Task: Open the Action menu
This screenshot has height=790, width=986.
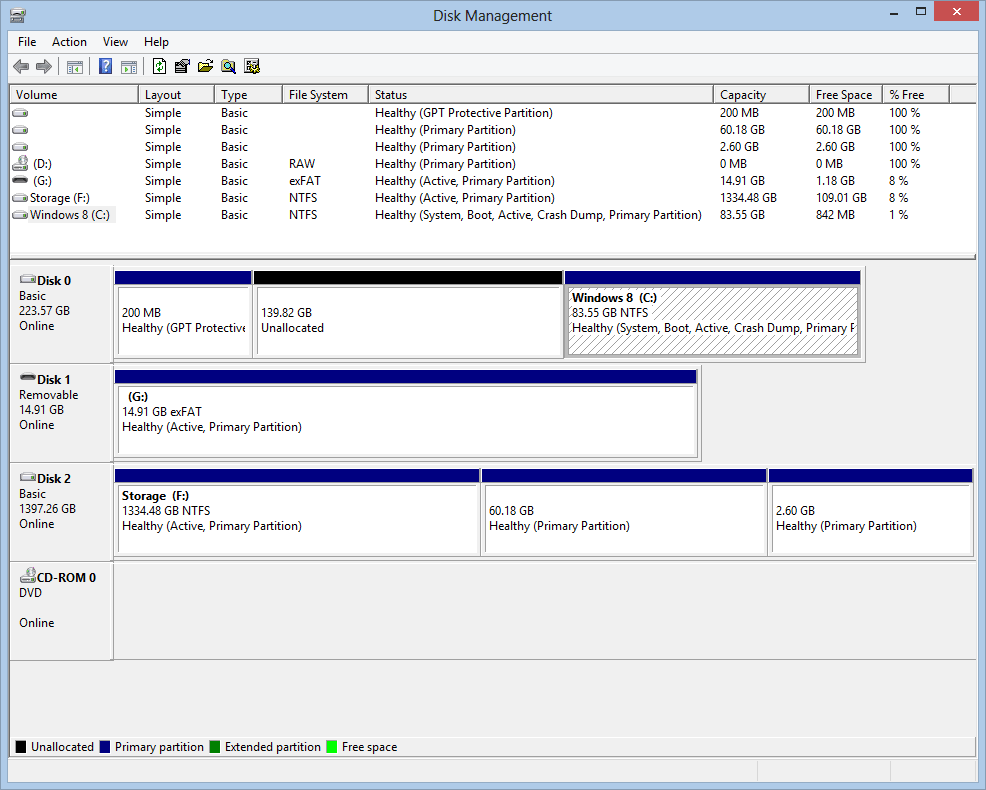Action: pyautogui.click(x=69, y=42)
